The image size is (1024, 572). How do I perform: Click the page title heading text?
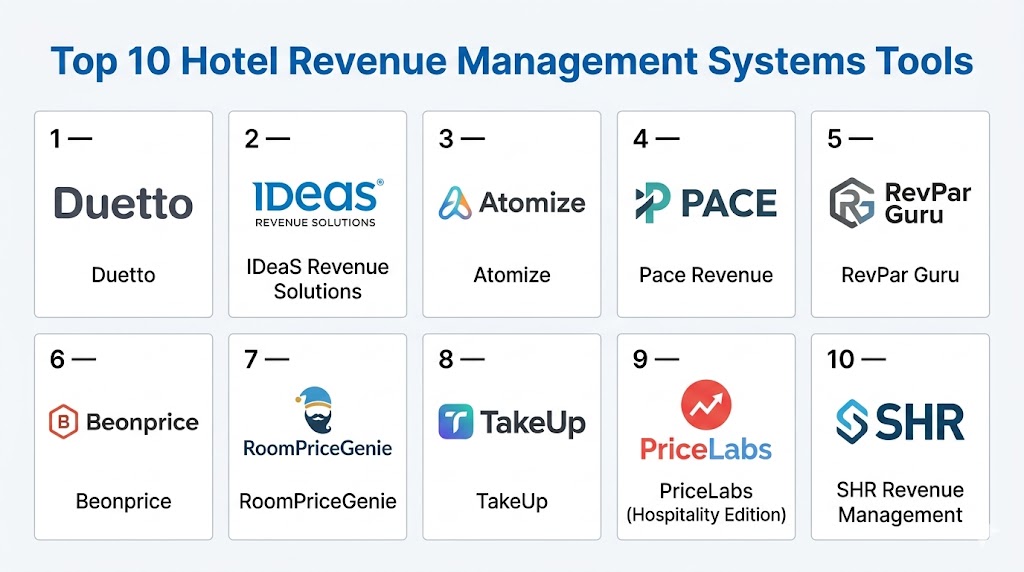[x=511, y=62]
